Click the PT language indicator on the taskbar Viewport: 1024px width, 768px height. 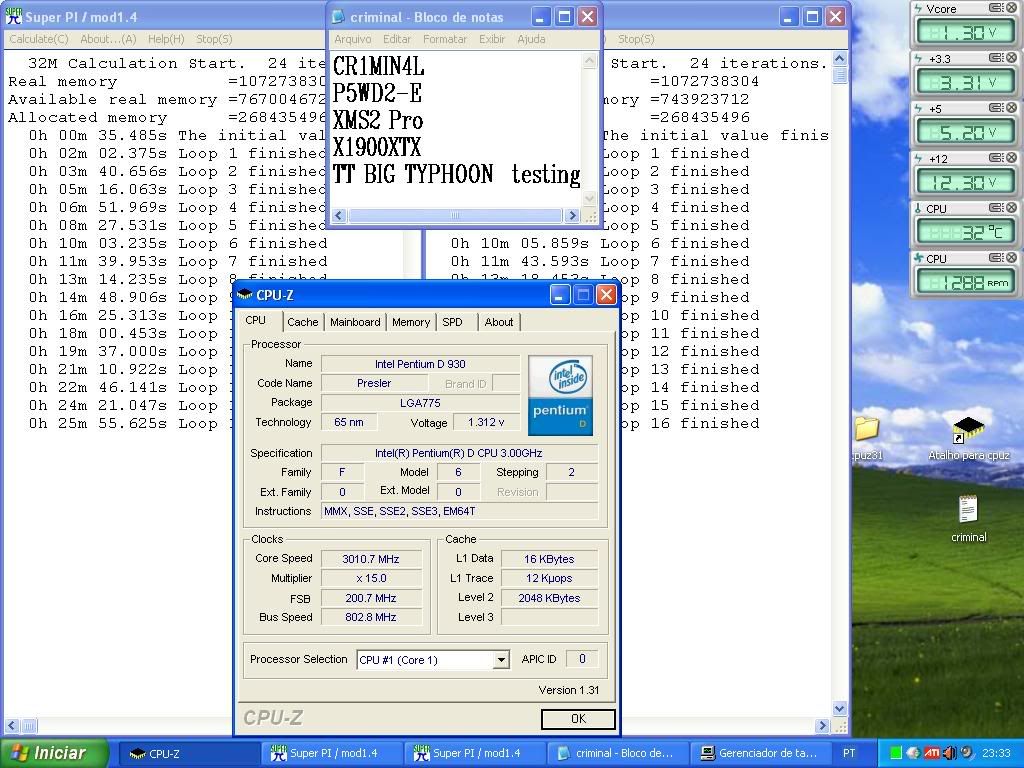[x=849, y=754]
